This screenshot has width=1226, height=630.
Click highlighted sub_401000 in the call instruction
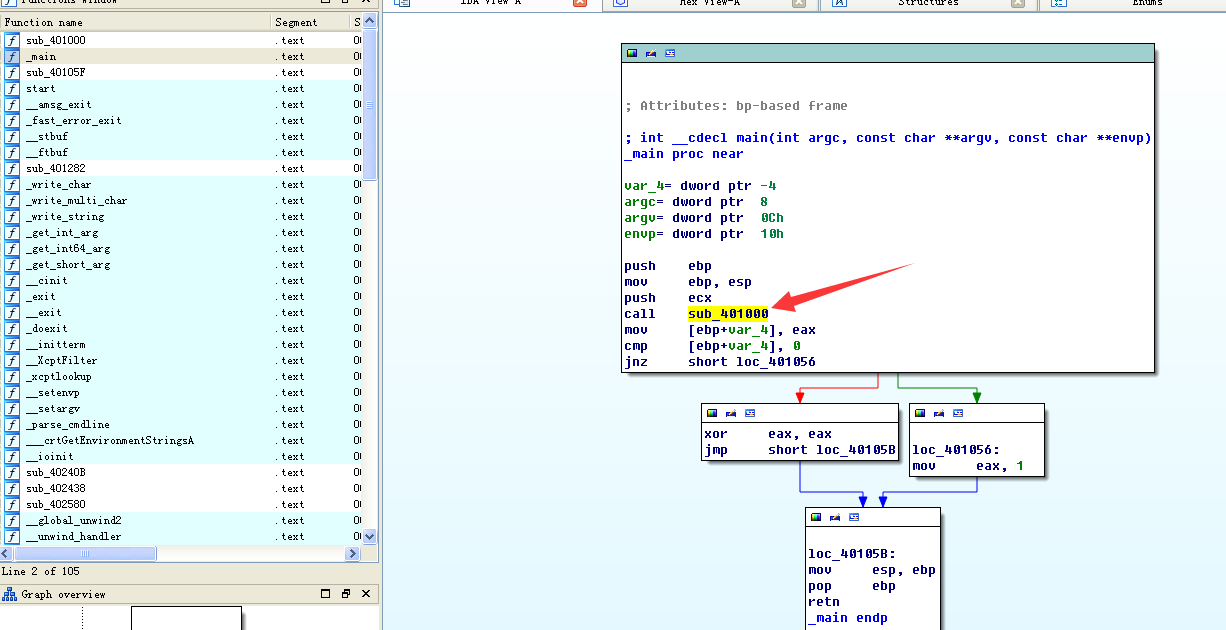tap(728, 314)
